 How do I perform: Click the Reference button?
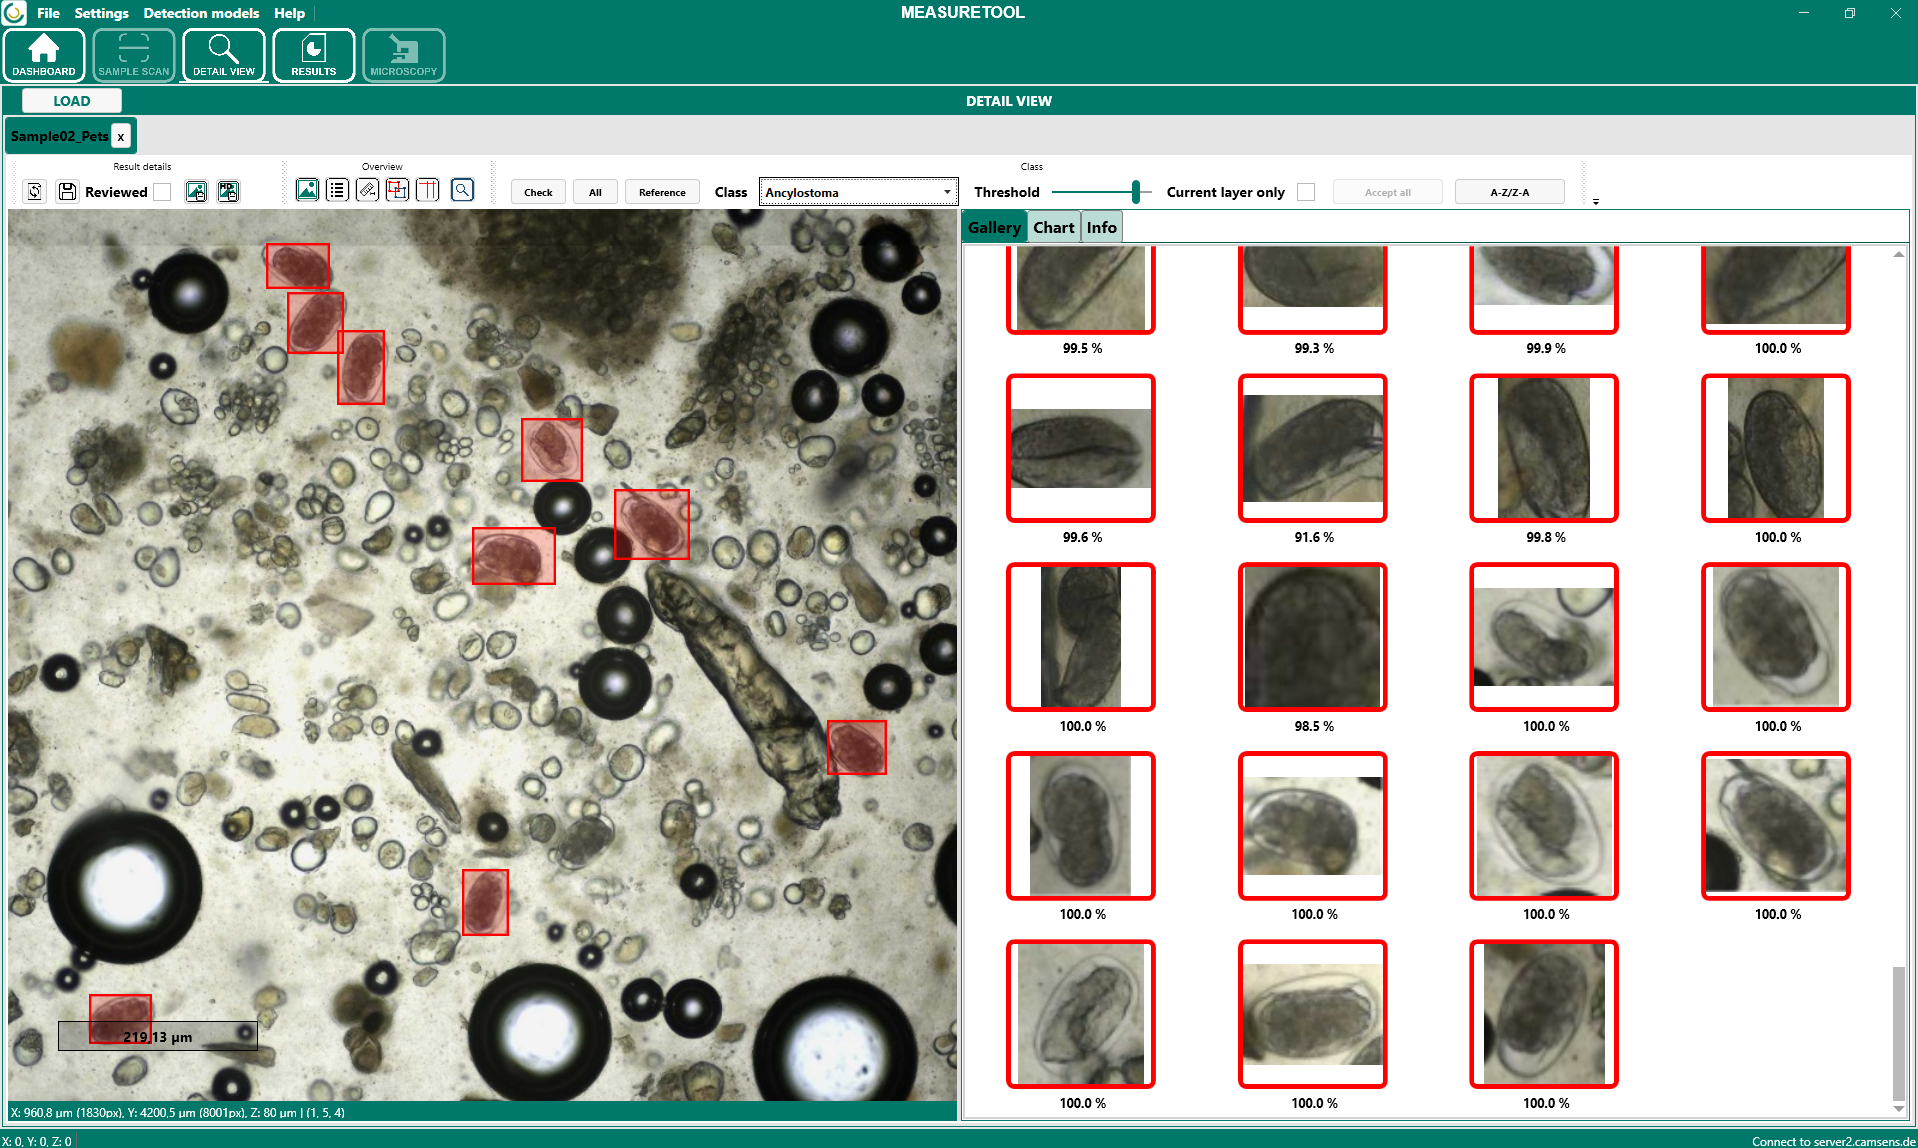click(x=662, y=192)
